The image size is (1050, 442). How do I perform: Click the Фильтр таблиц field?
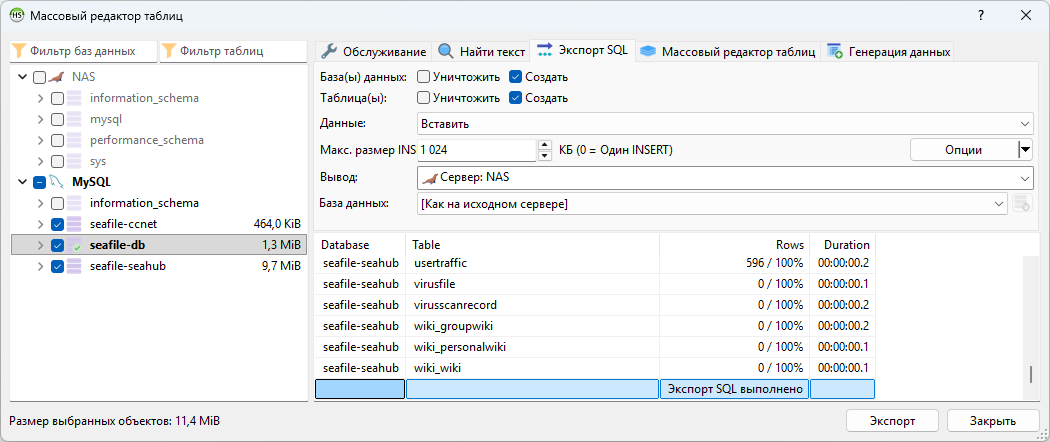pyautogui.click(x=233, y=51)
